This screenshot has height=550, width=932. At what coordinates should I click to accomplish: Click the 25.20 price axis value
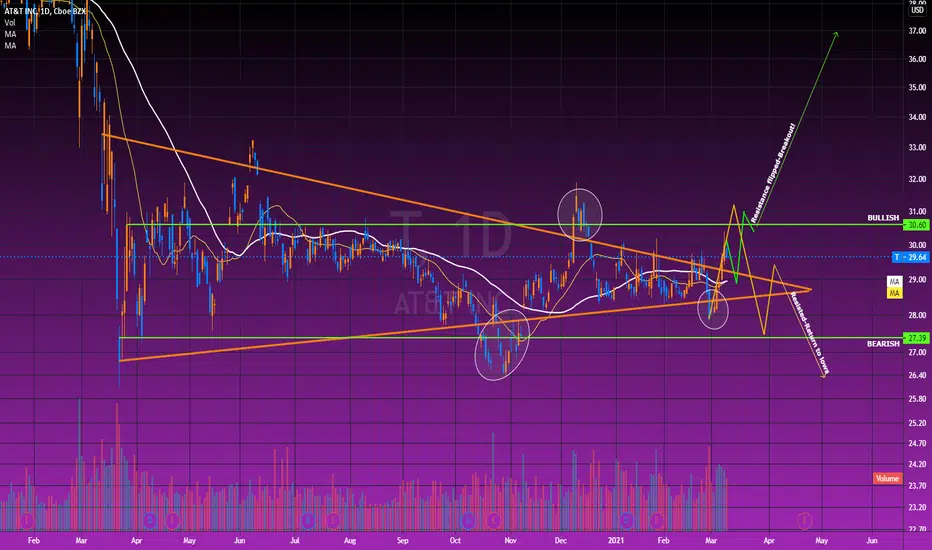(x=917, y=423)
